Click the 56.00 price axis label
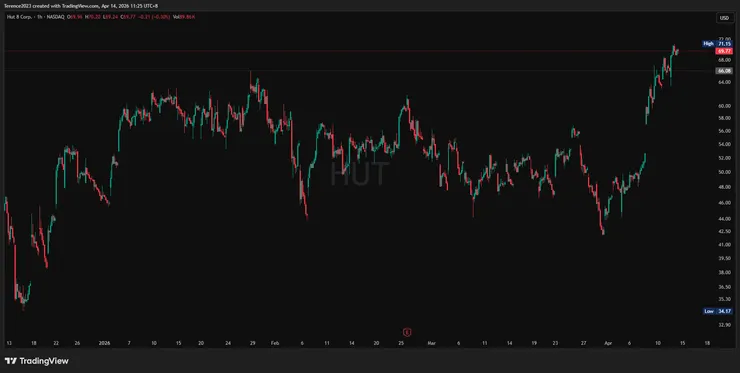The image size is (740, 373). (724, 131)
